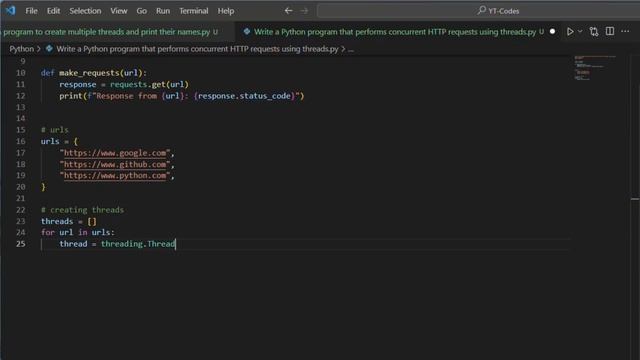Screen dimensions: 640x360
Task: Click the Python breadcrumb folder
Action: 22,49
